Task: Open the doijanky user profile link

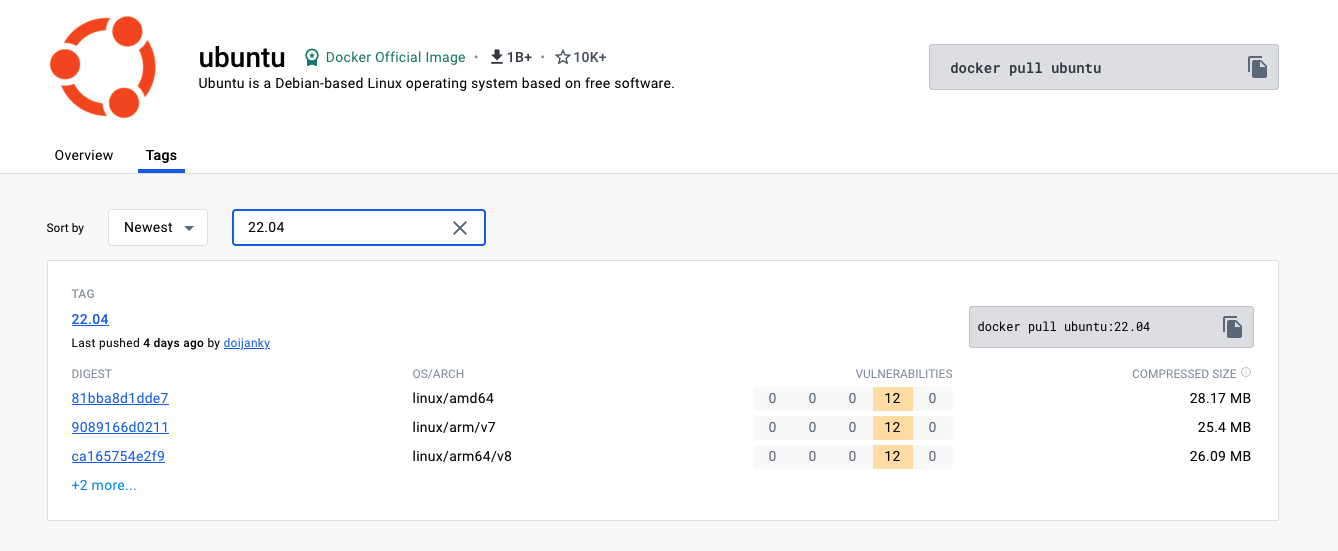Action: click(x=246, y=343)
